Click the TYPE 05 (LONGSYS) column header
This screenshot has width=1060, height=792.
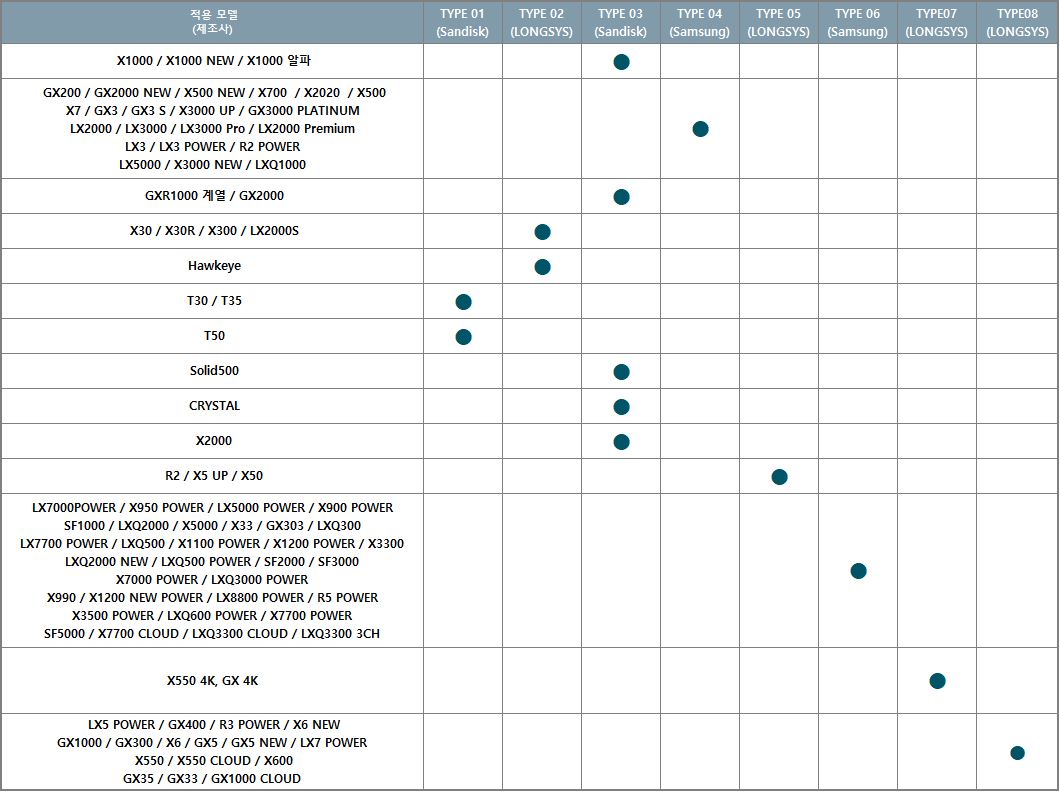779,22
